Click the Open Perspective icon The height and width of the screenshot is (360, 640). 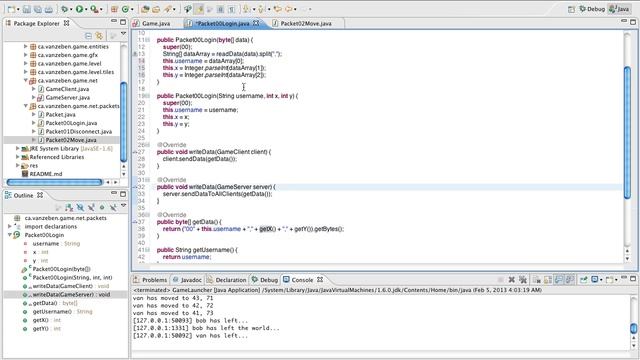(571, 9)
